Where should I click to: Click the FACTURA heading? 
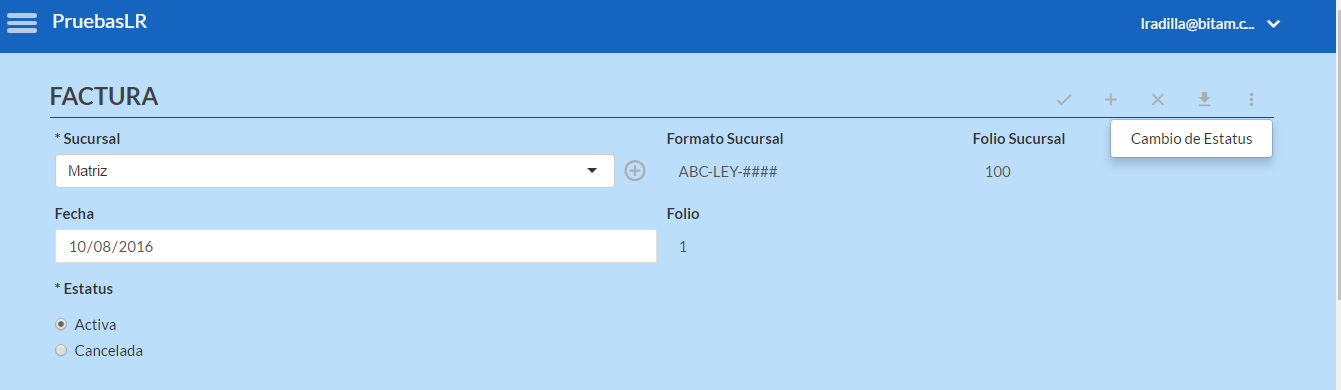point(104,97)
